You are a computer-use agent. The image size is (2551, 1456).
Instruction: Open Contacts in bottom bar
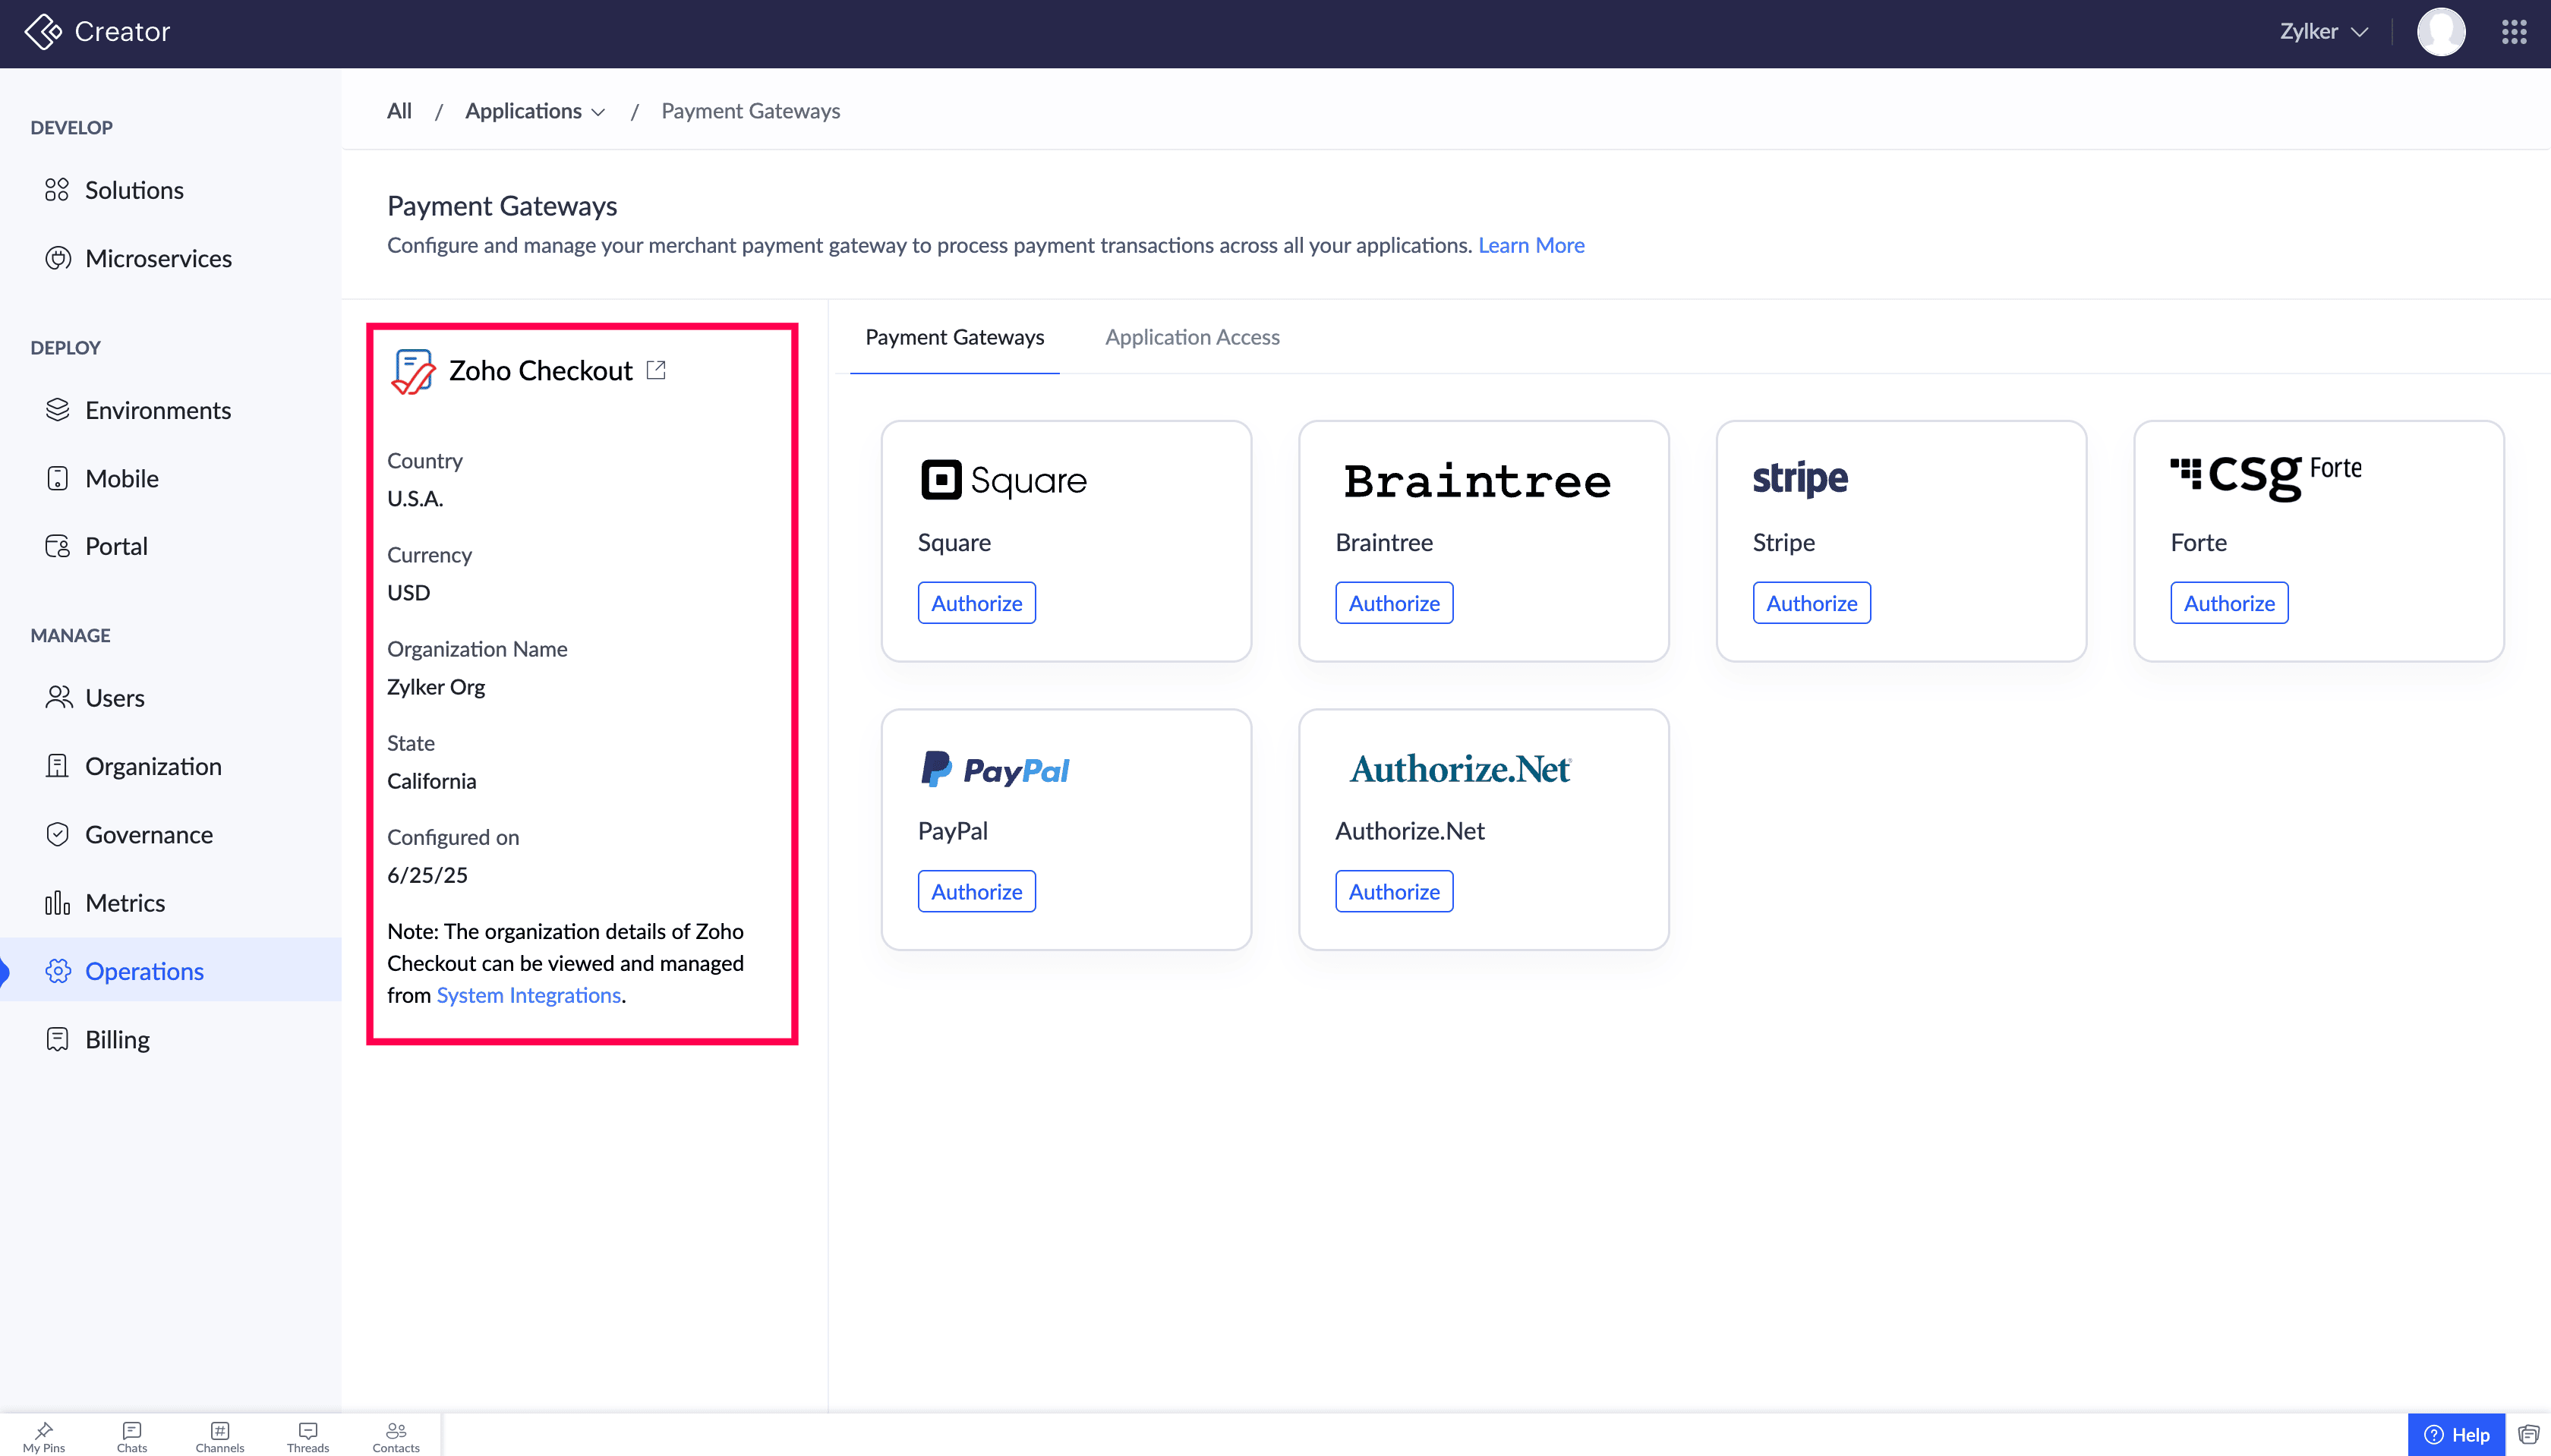tap(396, 1436)
